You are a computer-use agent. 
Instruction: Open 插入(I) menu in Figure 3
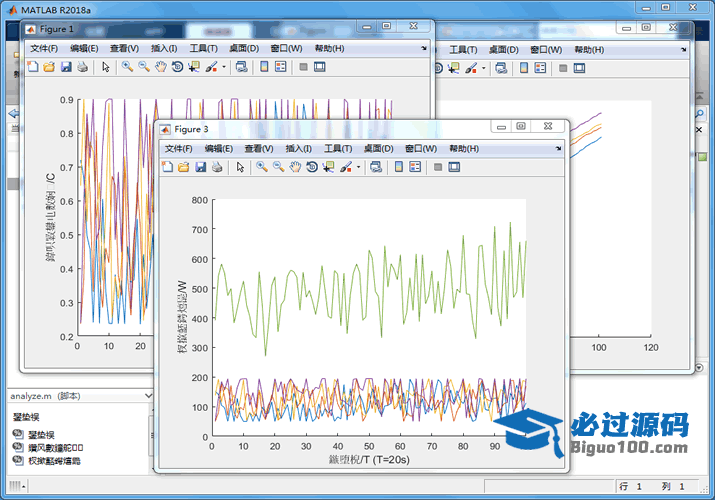pos(298,149)
